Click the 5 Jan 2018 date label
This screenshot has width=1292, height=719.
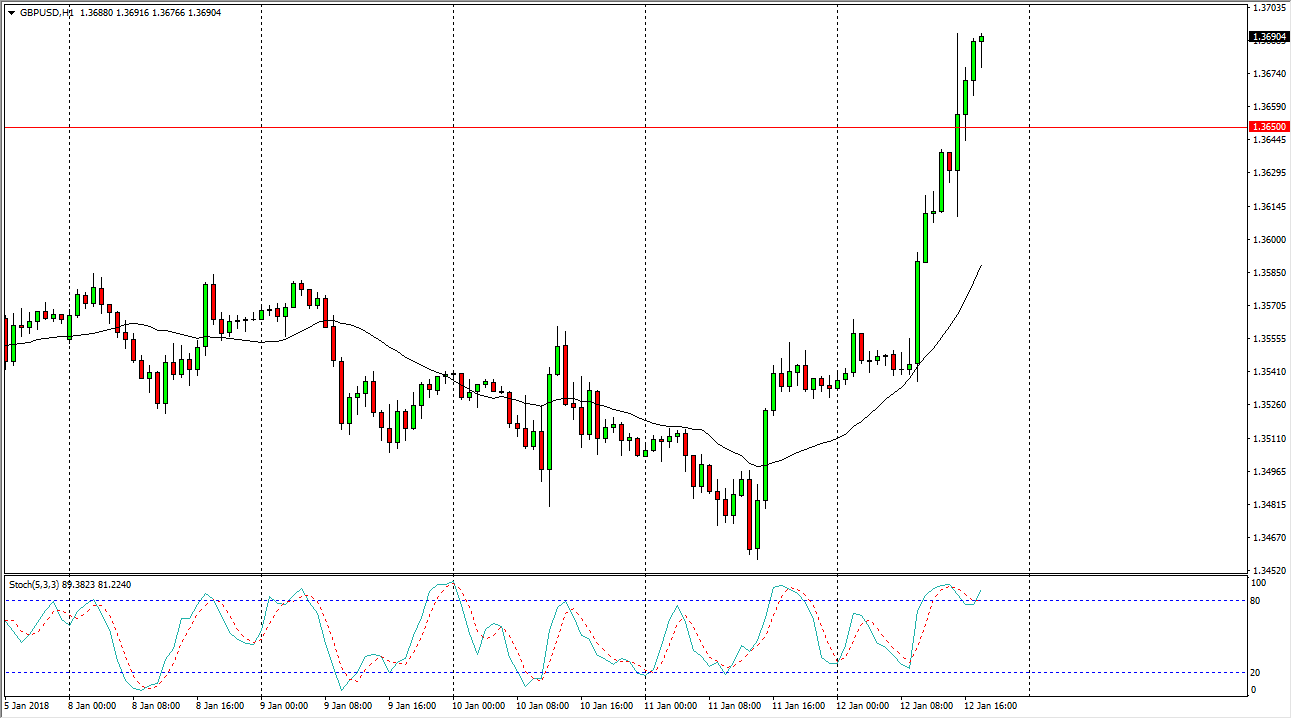coord(28,706)
